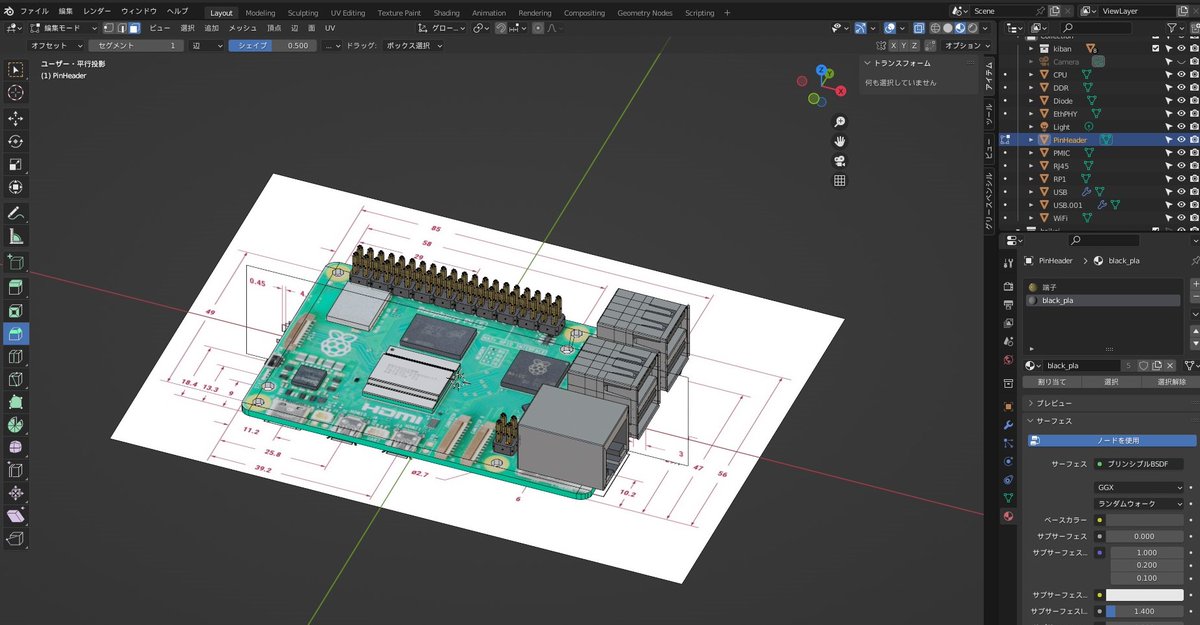Click the 割り当て assign button
The image size is (1200, 625).
click(1052, 382)
